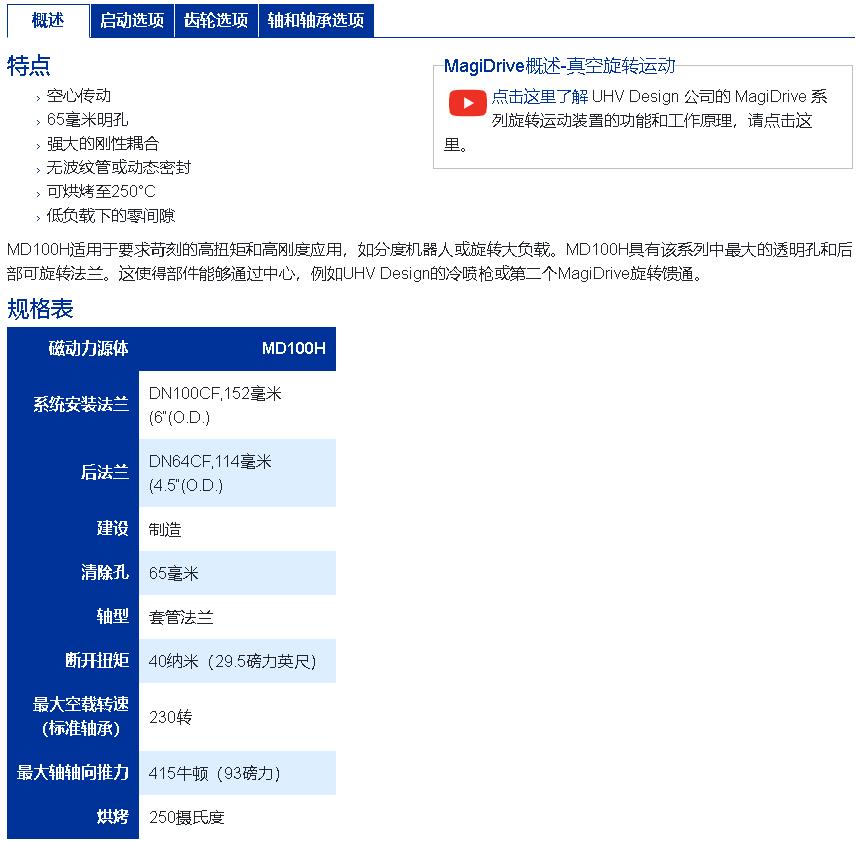Click the 230转 value cell
The height and width of the screenshot is (841, 859).
tap(237, 717)
